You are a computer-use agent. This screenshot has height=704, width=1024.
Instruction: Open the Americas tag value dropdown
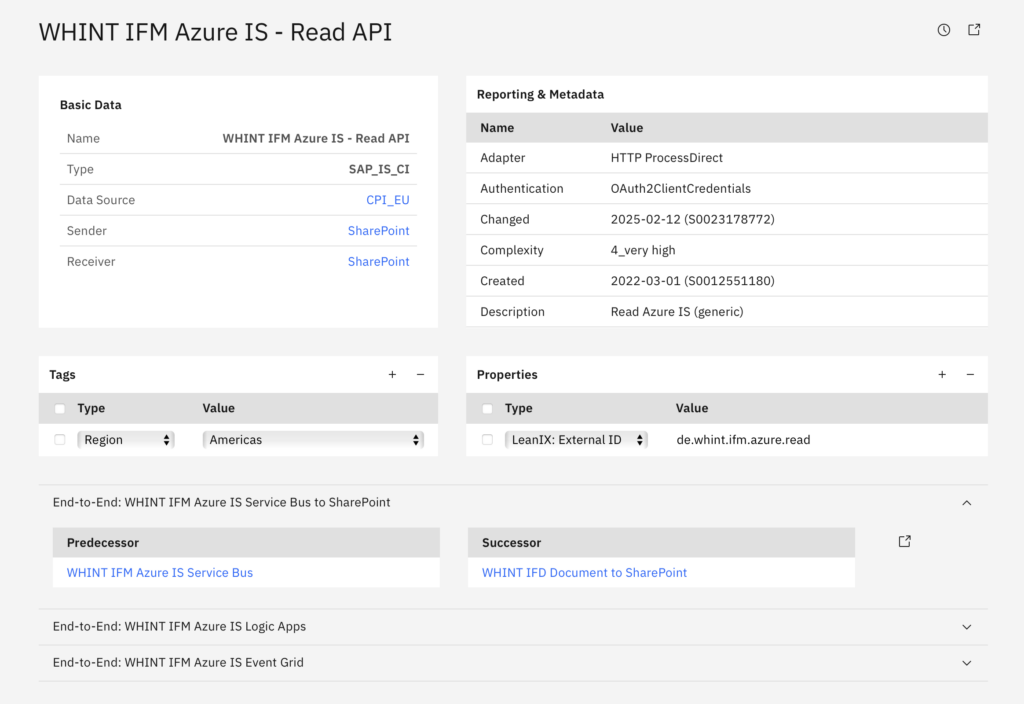[313, 440]
